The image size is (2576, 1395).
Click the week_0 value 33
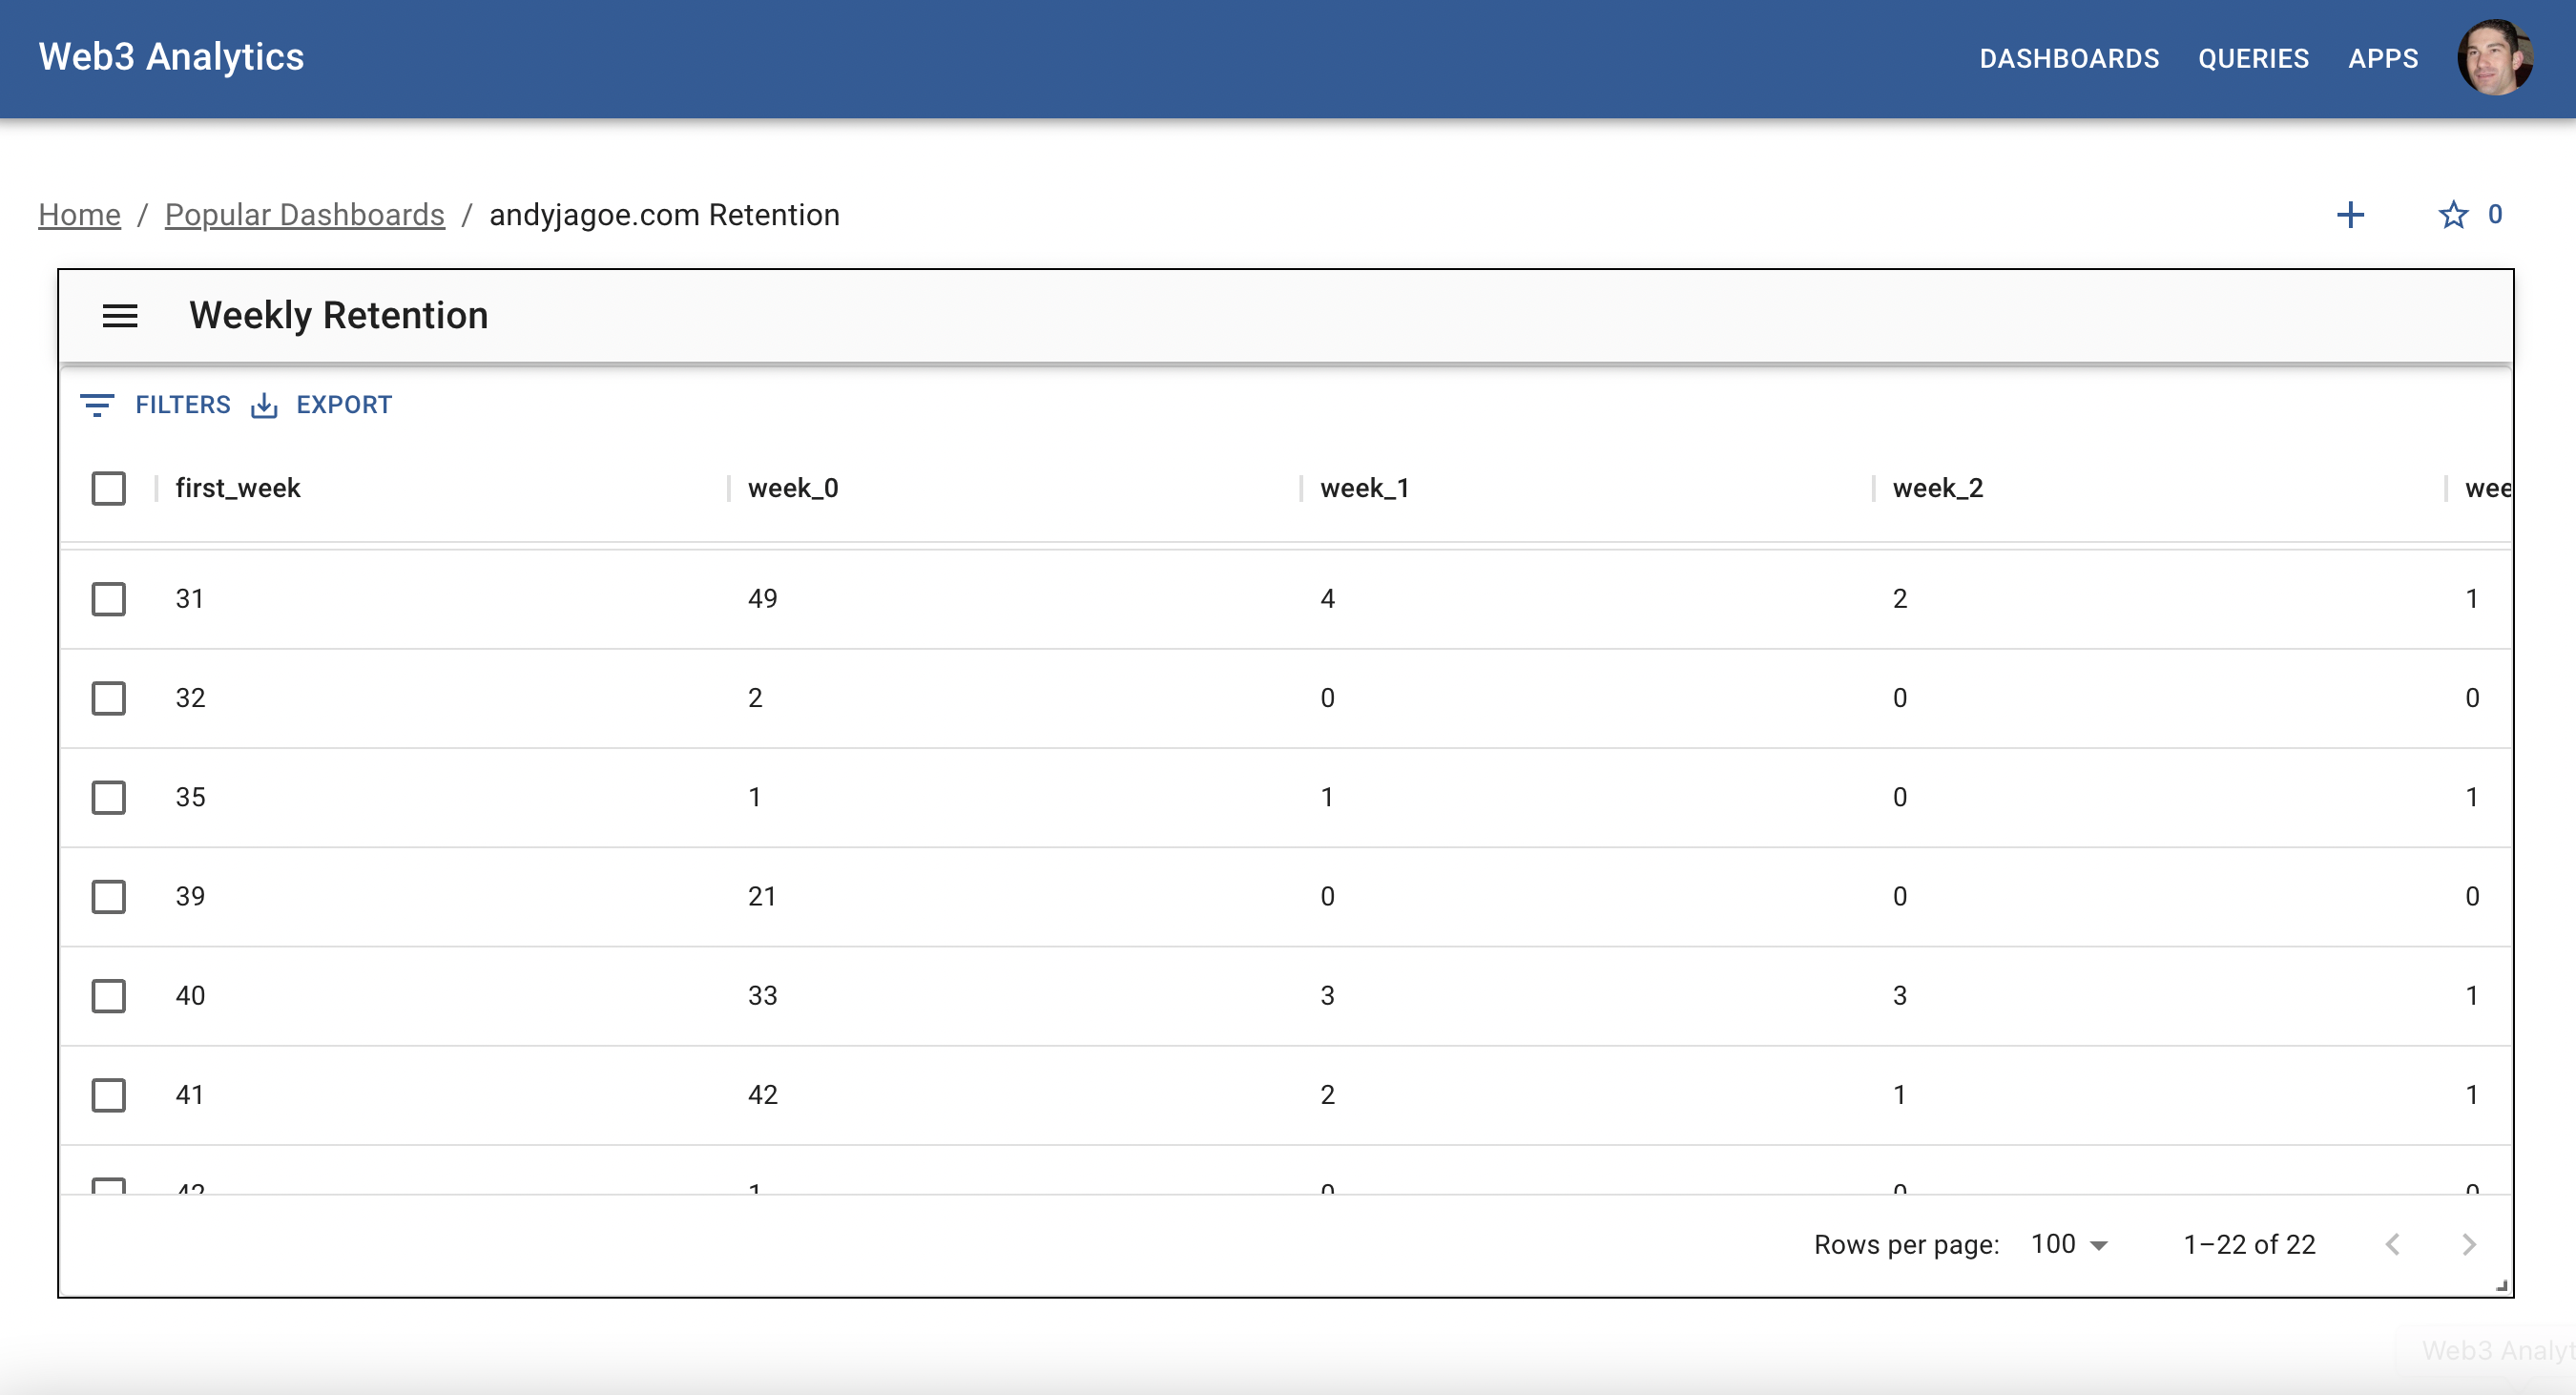coord(762,995)
